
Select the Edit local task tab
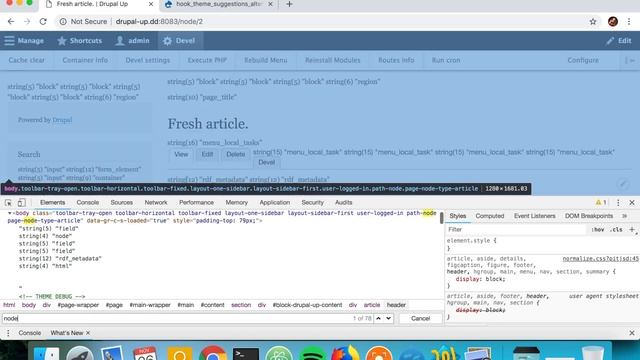(207, 154)
